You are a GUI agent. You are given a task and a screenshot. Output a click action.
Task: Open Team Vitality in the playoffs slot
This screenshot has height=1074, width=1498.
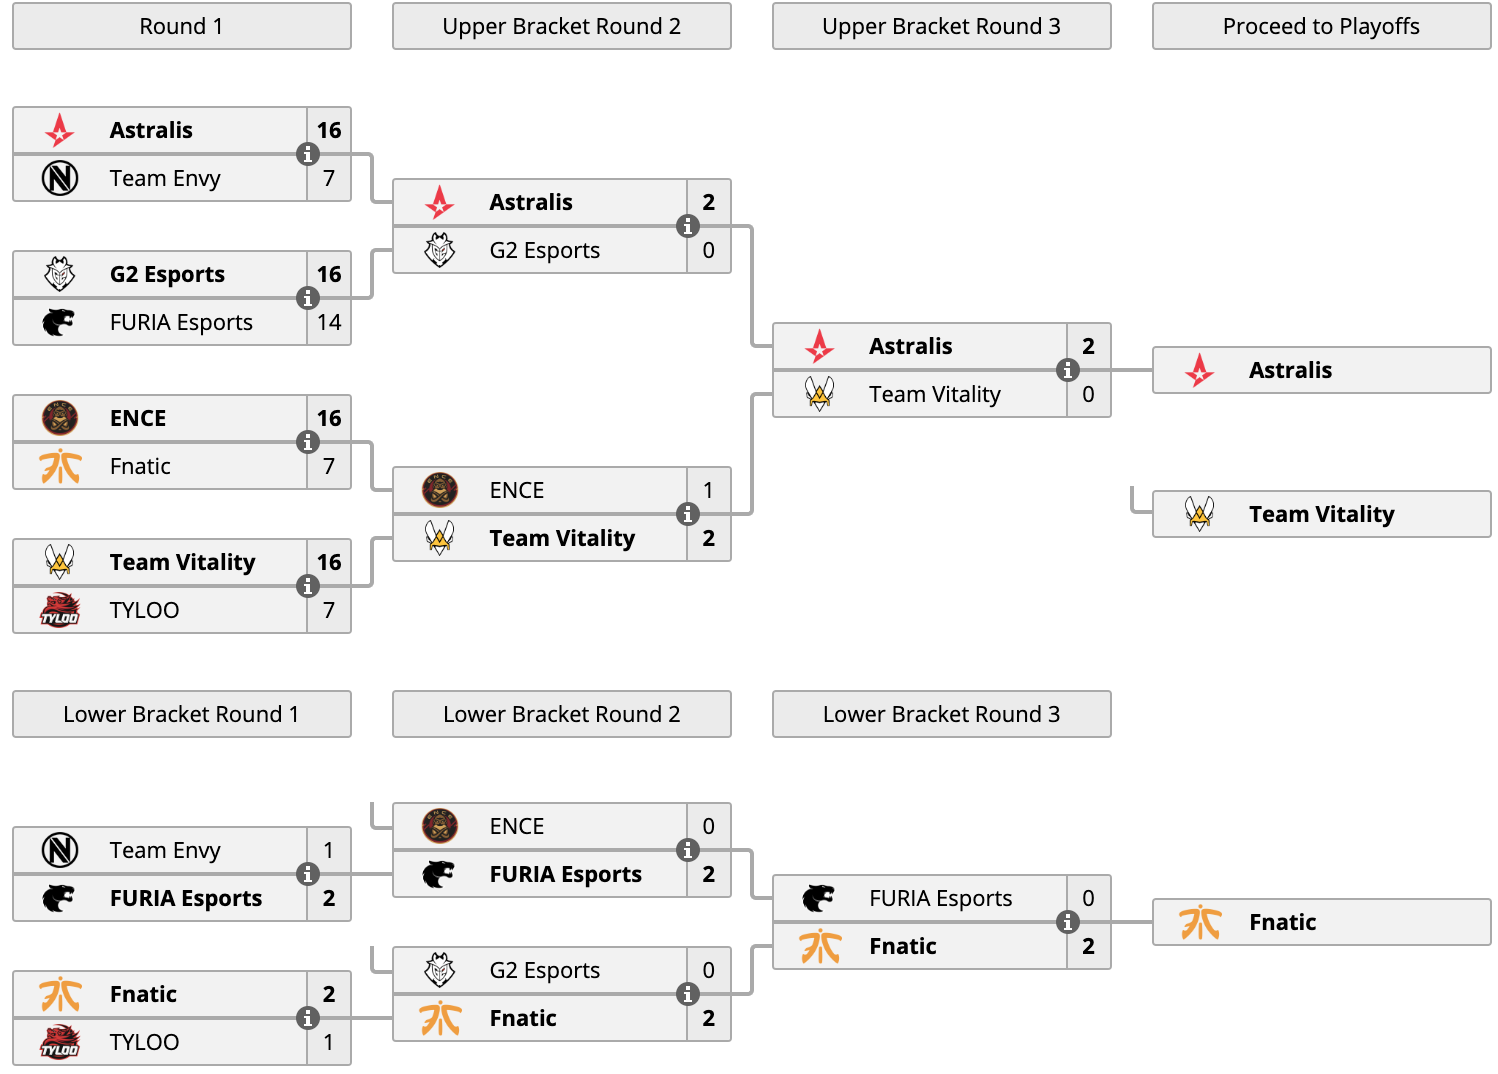pyautogui.click(x=1322, y=514)
